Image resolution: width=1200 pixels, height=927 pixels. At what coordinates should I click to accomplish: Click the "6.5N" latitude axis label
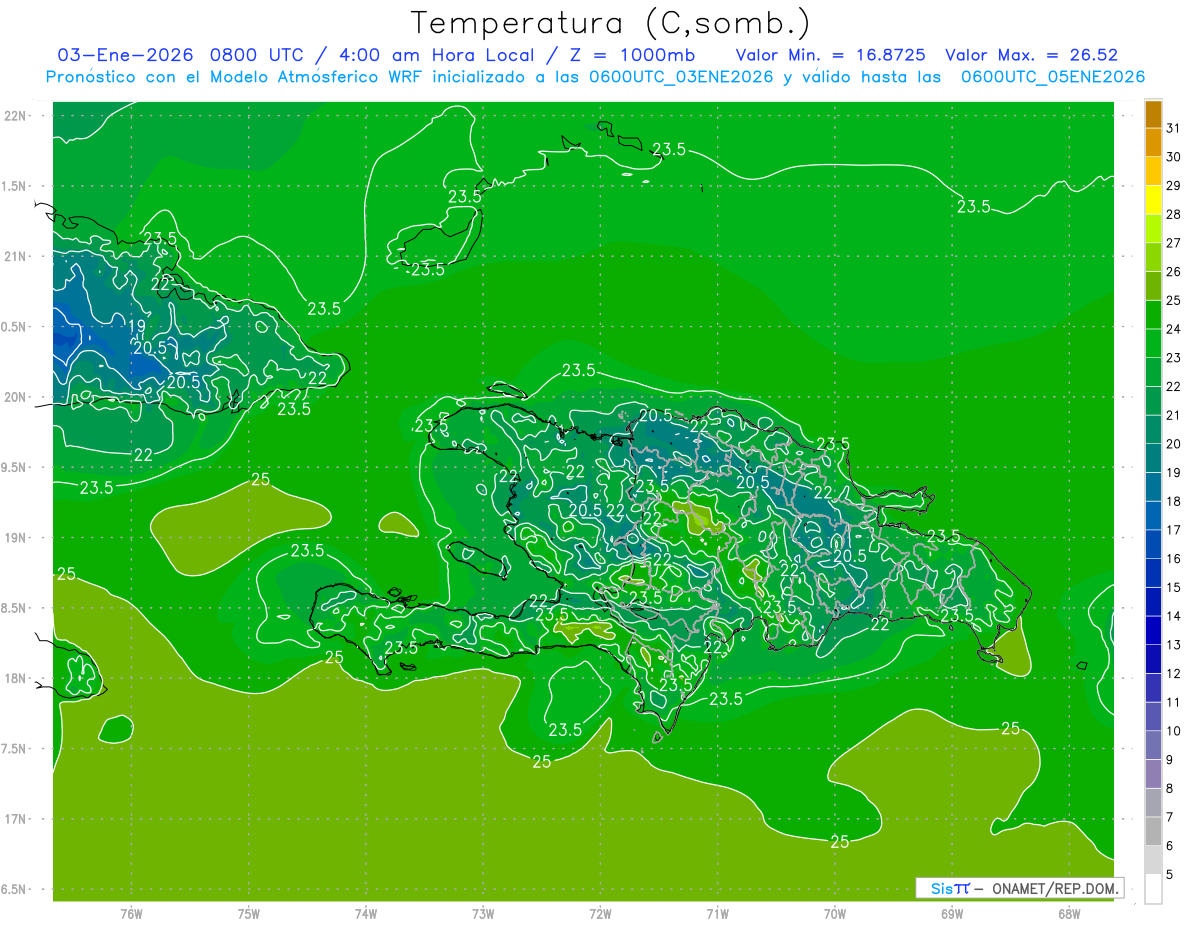(15, 889)
